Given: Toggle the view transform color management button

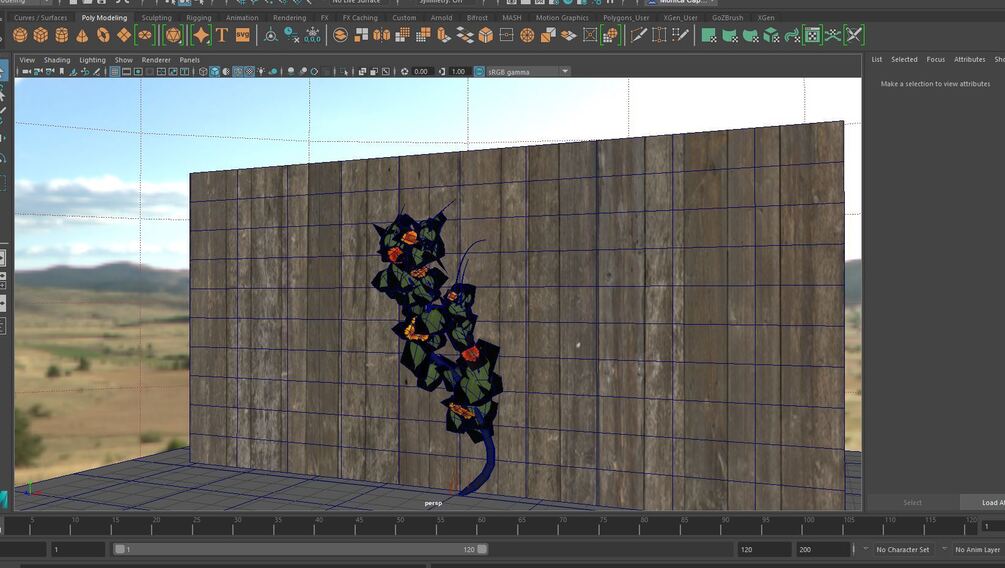Looking at the screenshot, I should coord(479,72).
